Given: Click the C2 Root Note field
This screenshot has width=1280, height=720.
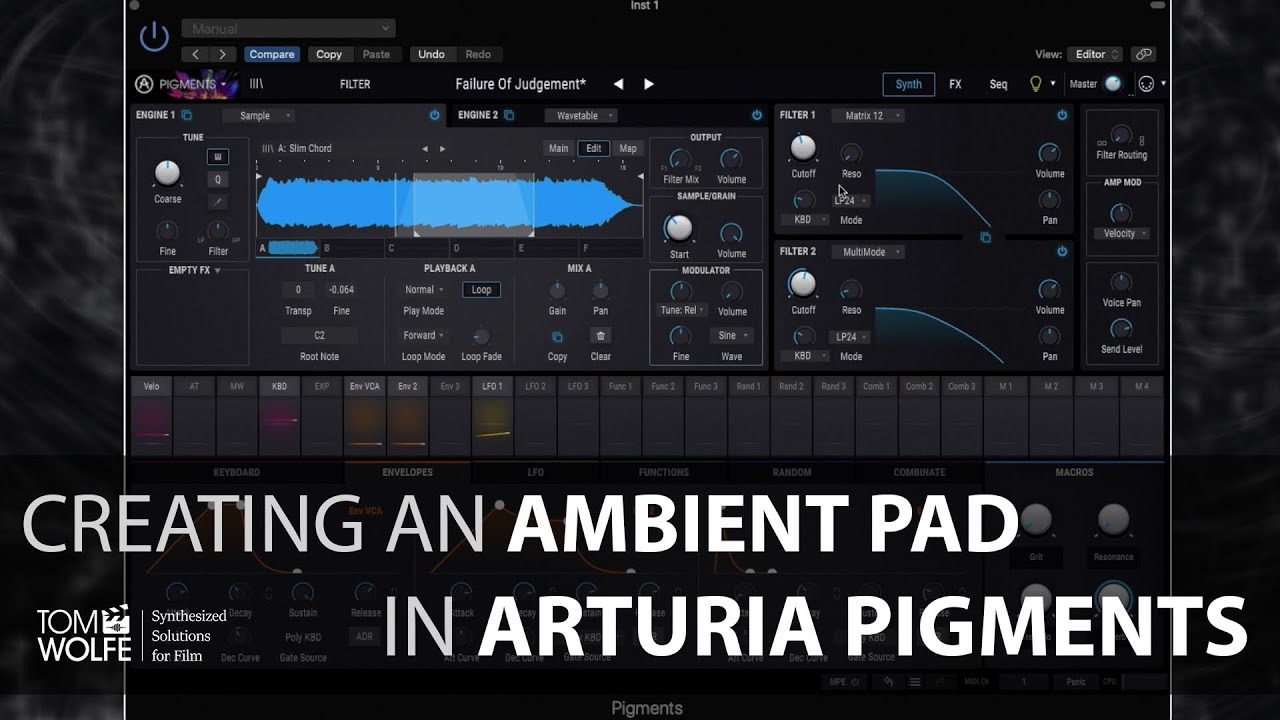Looking at the screenshot, I should point(320,336).
